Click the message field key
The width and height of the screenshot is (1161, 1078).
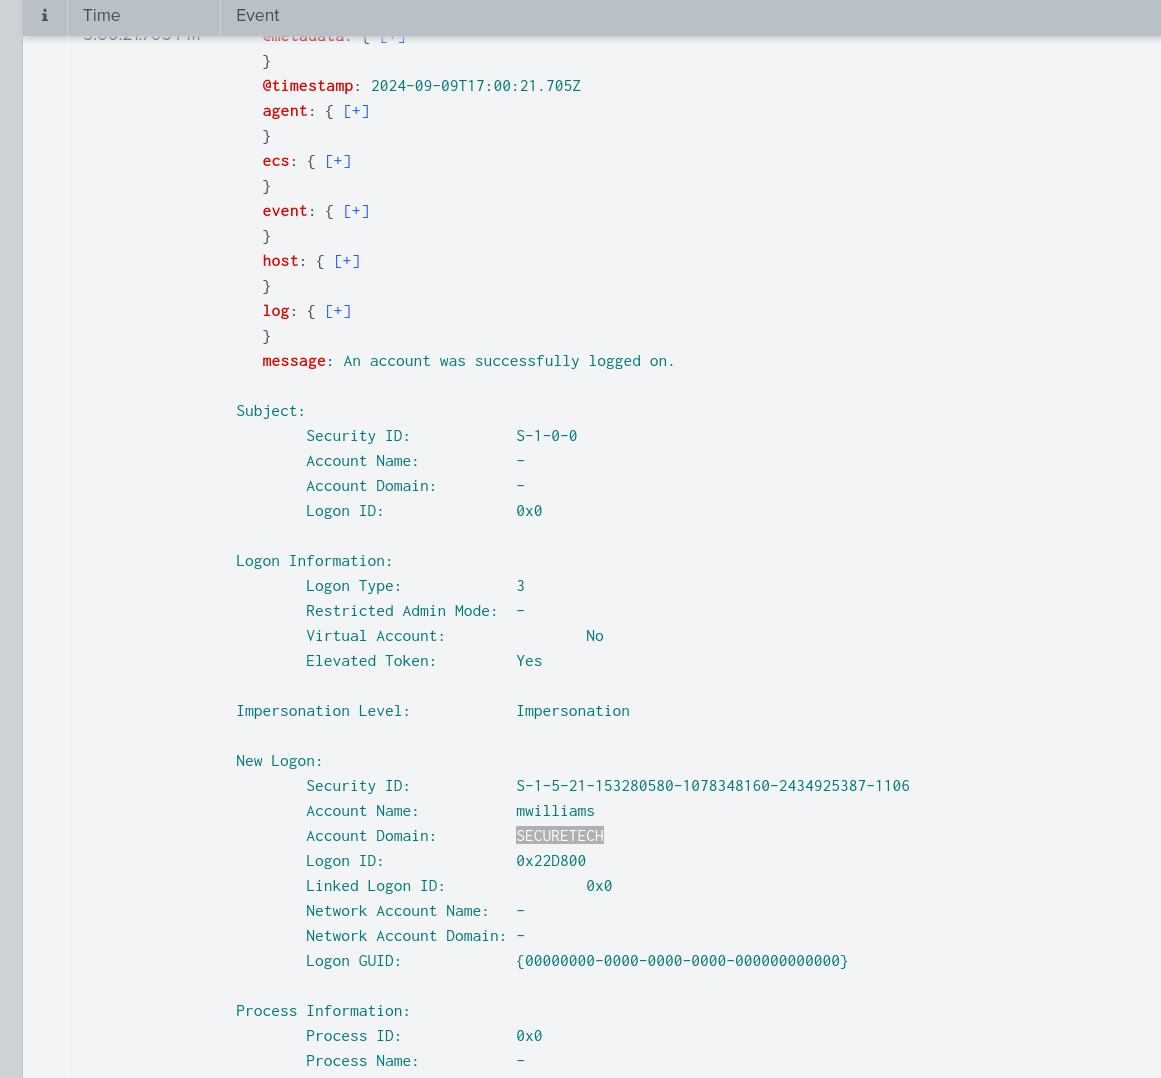pyautogui.click(x=294, y=361)
